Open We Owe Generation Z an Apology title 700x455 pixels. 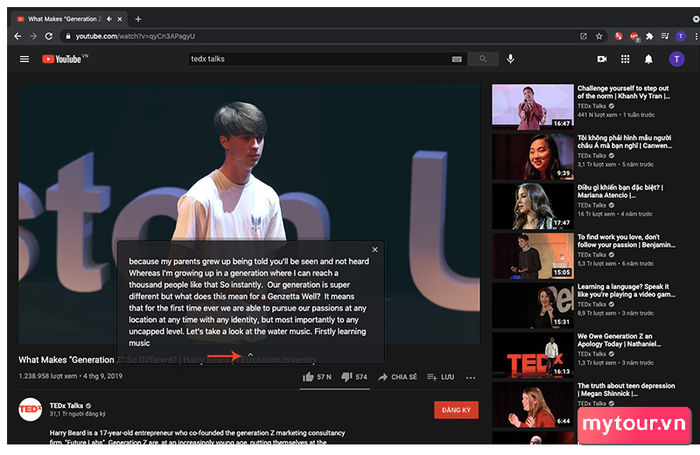pos(620,340)
